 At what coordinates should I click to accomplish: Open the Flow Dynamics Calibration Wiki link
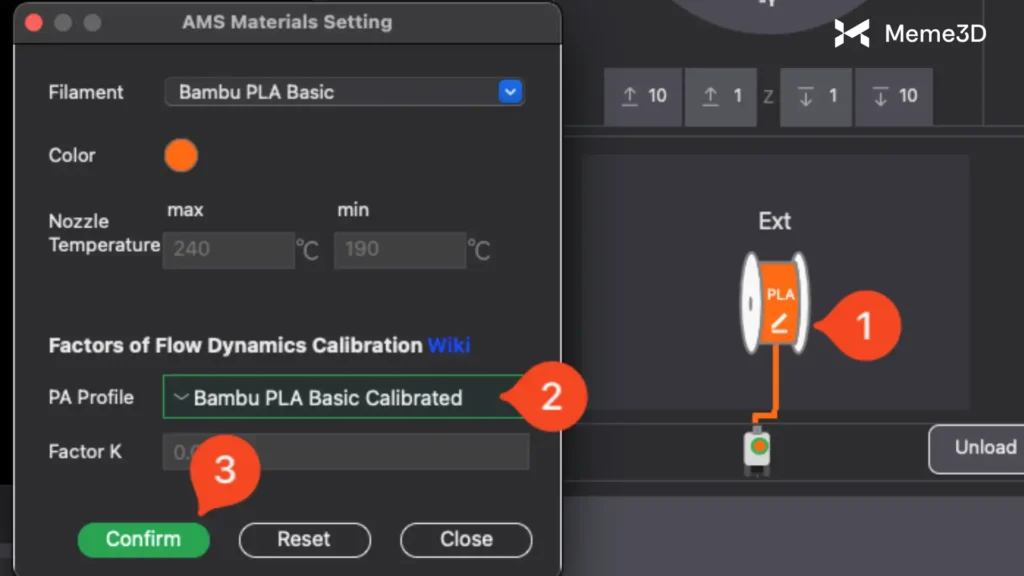point(449,345)
